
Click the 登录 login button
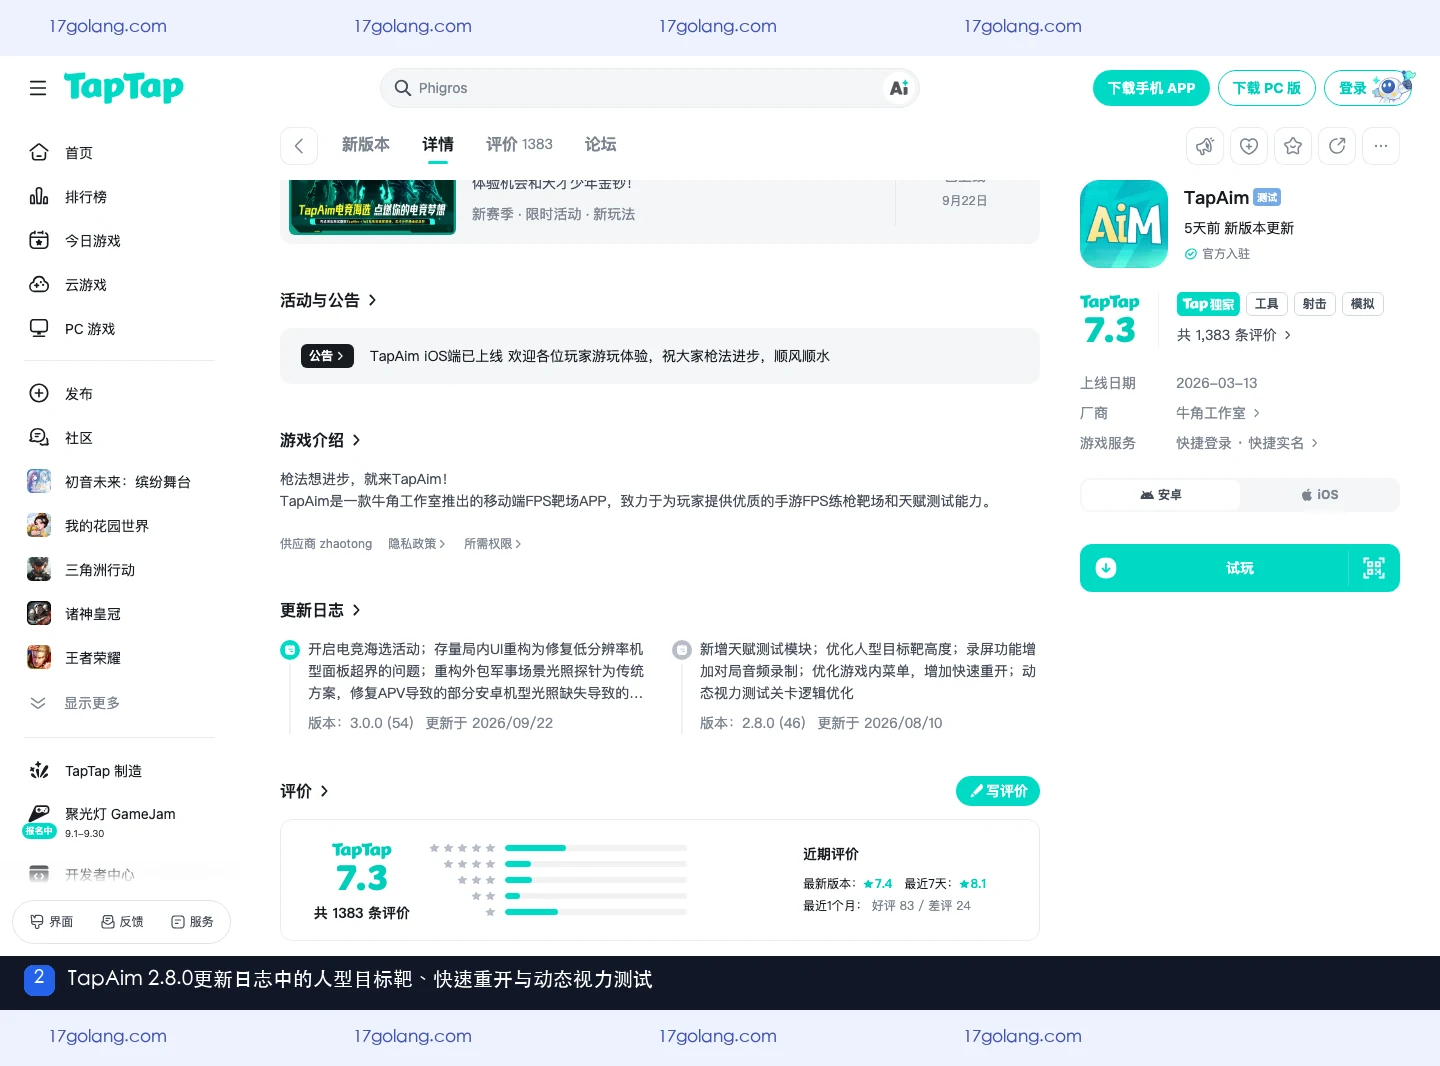click(x=1368, y=88)
